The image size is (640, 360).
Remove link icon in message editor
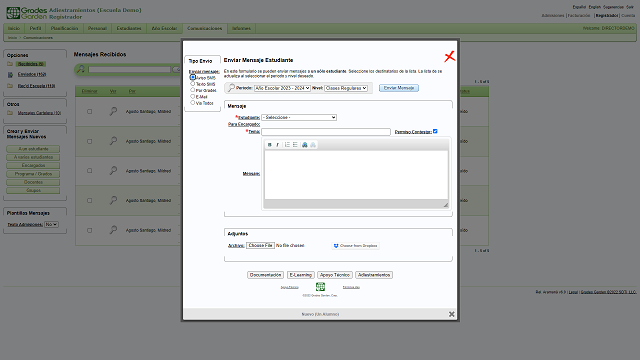[313, 144]
